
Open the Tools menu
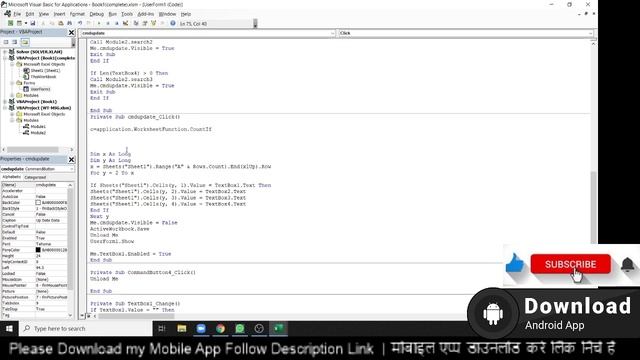click(127, 14)
